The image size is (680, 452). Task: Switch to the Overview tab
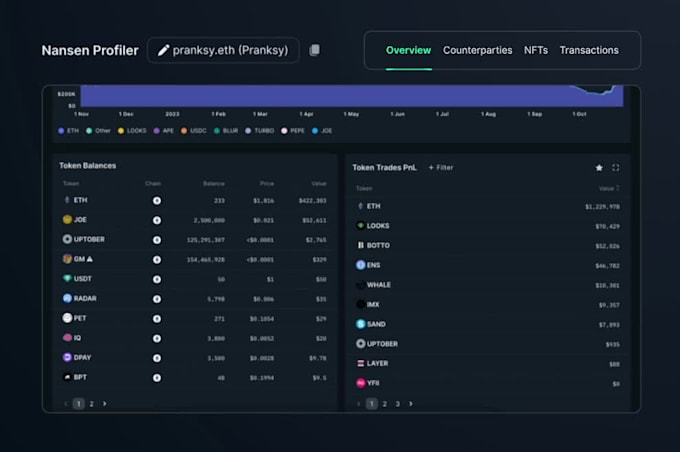[x=409, y=50]
